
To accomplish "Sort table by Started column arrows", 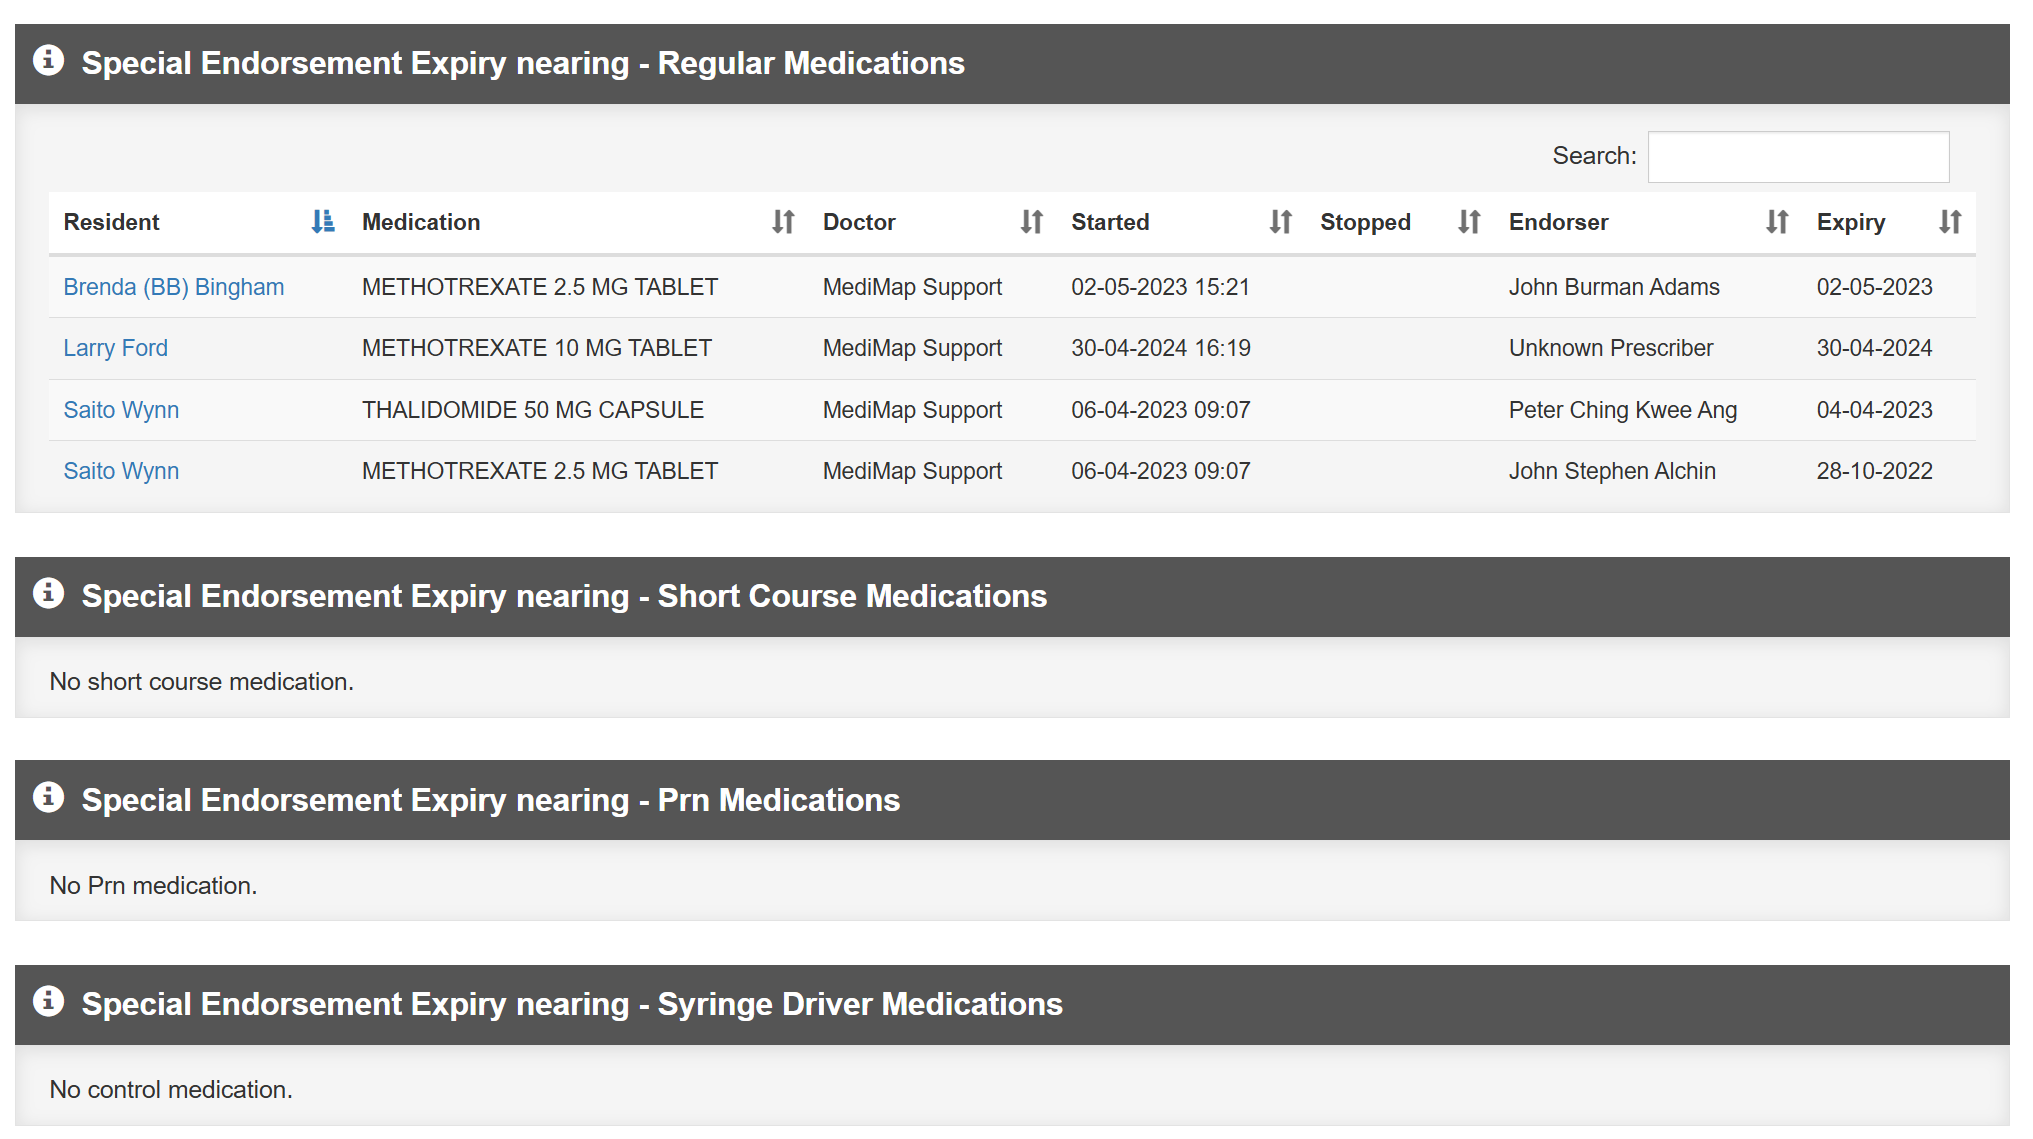I will [x=1280, y=222].
